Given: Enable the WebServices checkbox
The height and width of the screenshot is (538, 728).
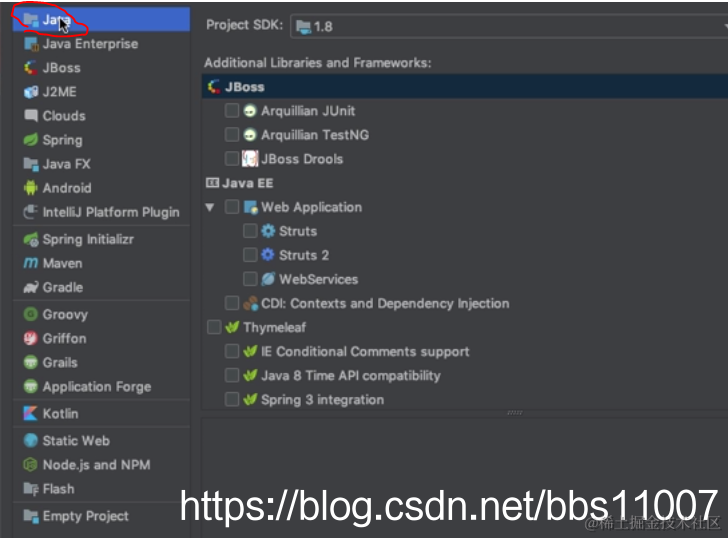Looking at the screenshot, I should click(x=250, y=279).
